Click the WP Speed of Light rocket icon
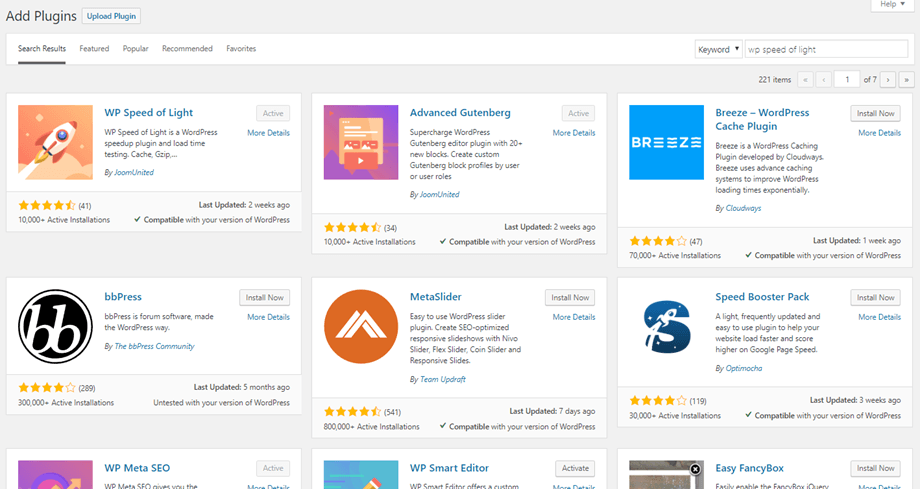Image resolution: width=920 pixels, height=489 pixels. 55,142
